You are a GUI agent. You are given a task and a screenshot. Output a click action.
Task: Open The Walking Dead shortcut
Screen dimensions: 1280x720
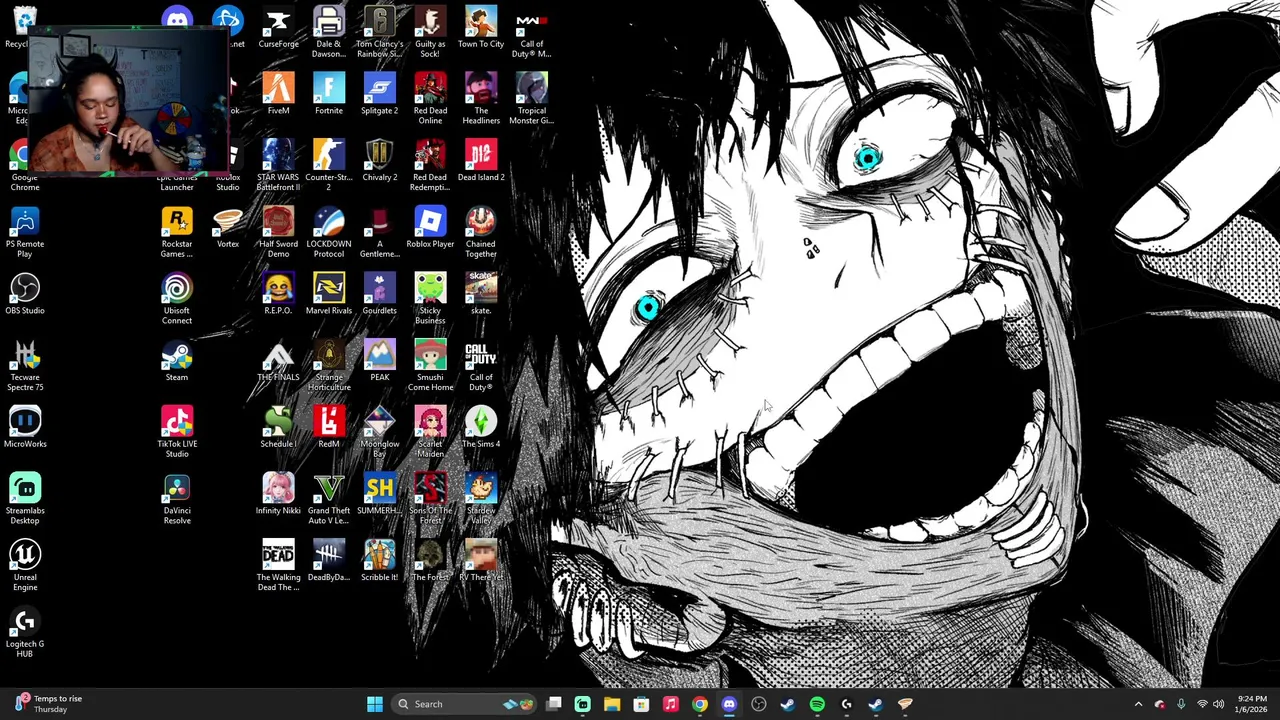[x=278, y=566]
